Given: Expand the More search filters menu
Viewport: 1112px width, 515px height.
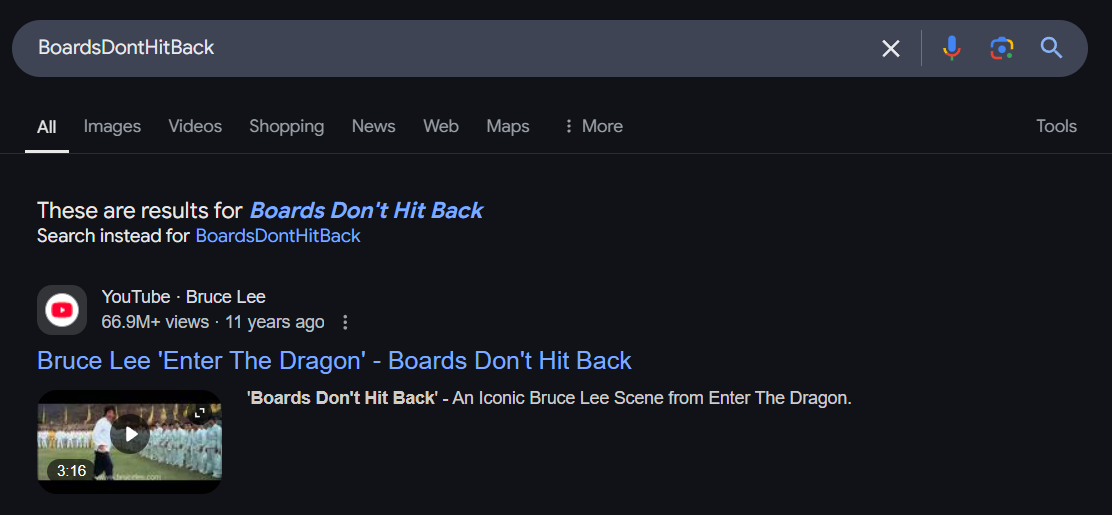Looking at the screenshot, I should (x=593, y=126).
